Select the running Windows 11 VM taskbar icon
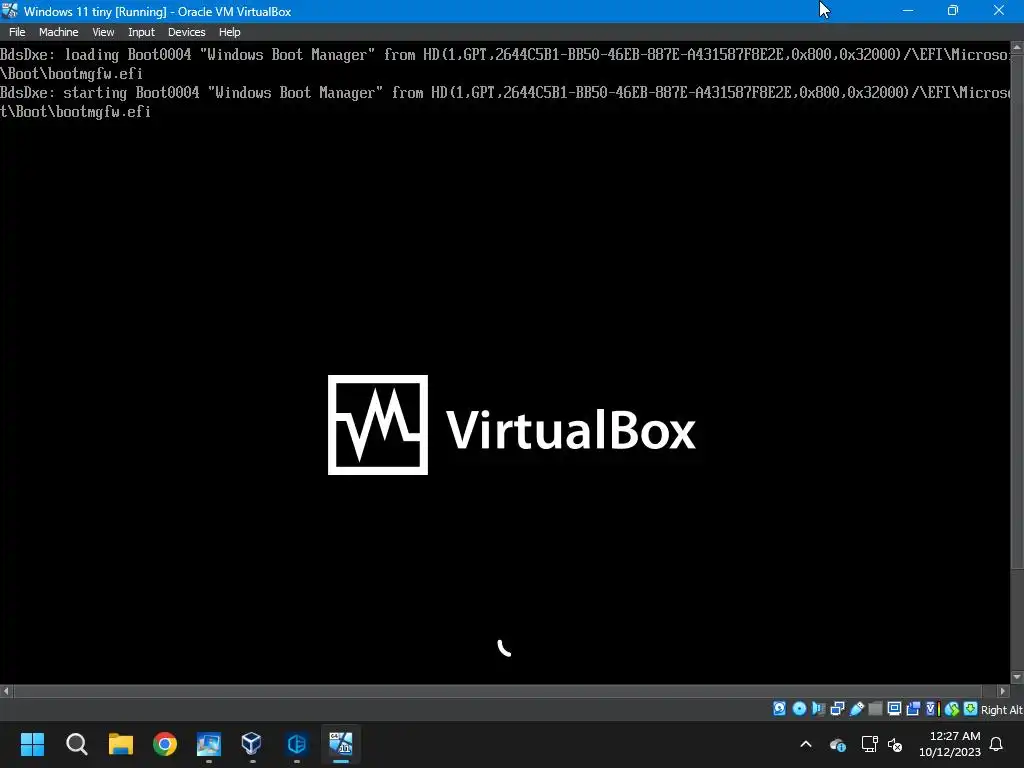This screenshot has width=1024, height=768. coord(340,744)
